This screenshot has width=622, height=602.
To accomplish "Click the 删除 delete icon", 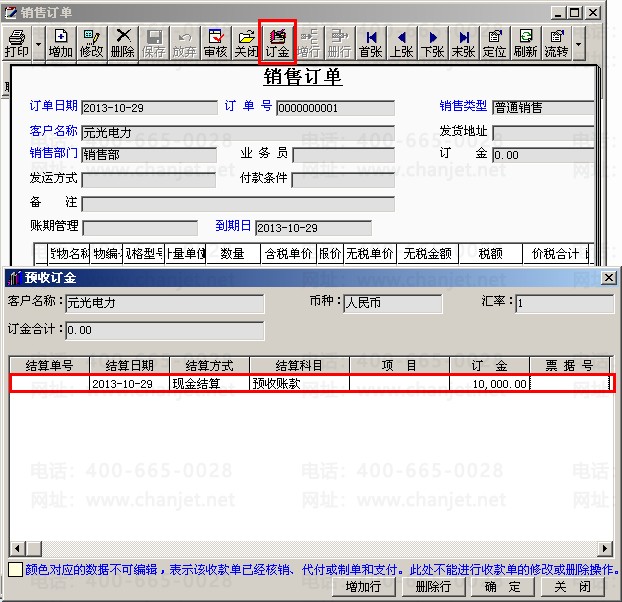I will (x=122, y=43).
